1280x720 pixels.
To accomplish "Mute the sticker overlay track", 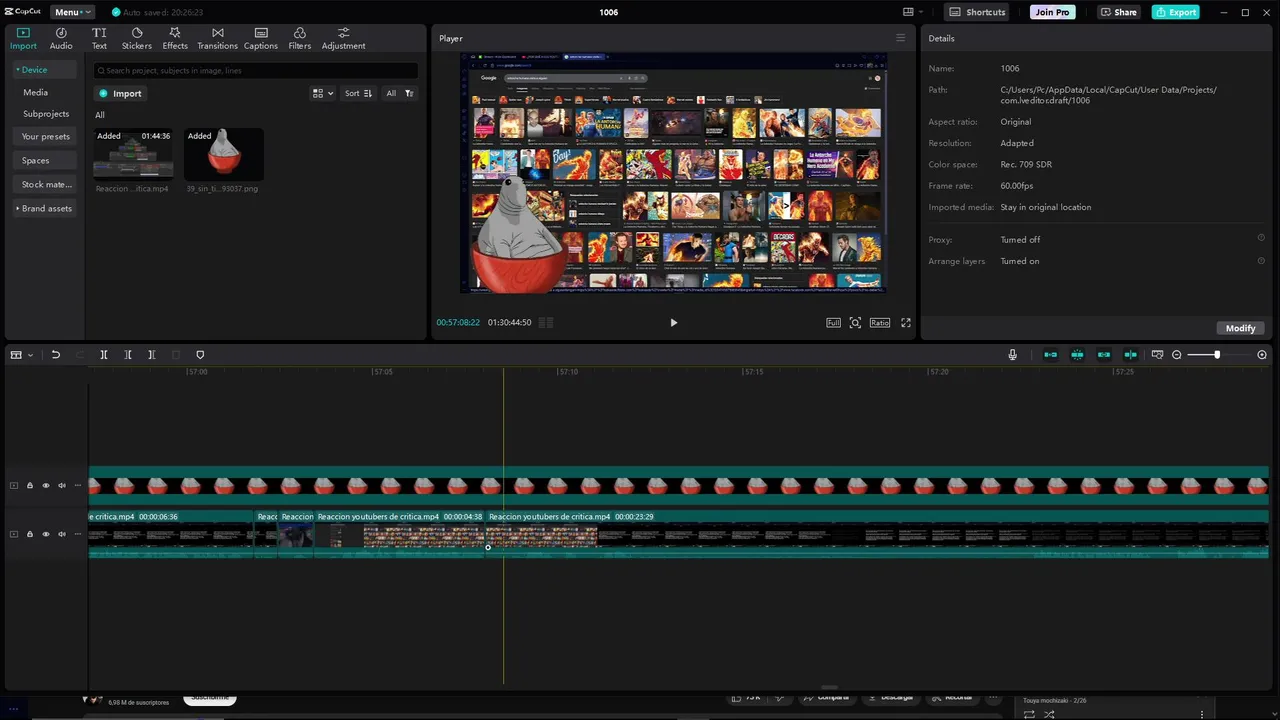I will point(61,486).
